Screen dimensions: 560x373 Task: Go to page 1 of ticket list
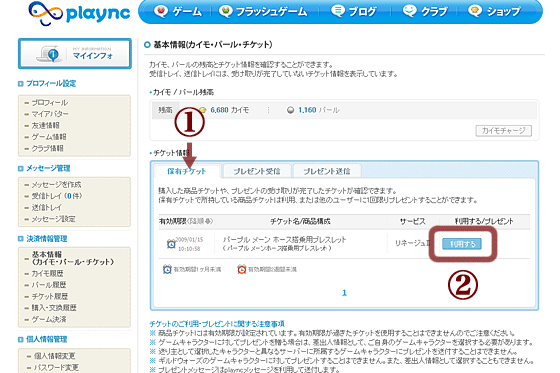[344, 293]
